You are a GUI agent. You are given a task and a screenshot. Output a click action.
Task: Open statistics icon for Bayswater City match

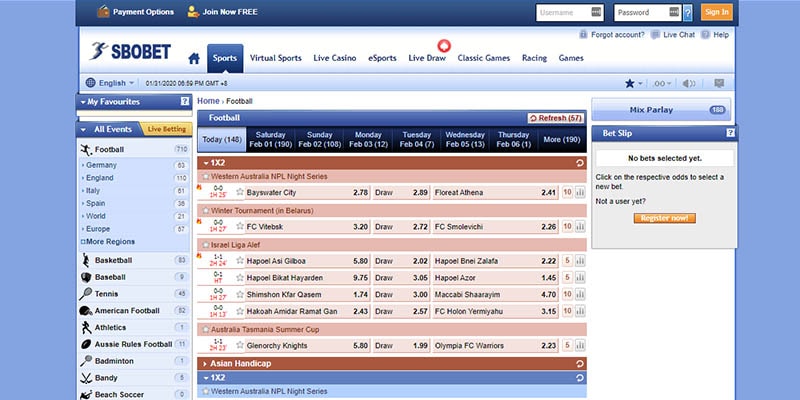click(580, 193)
